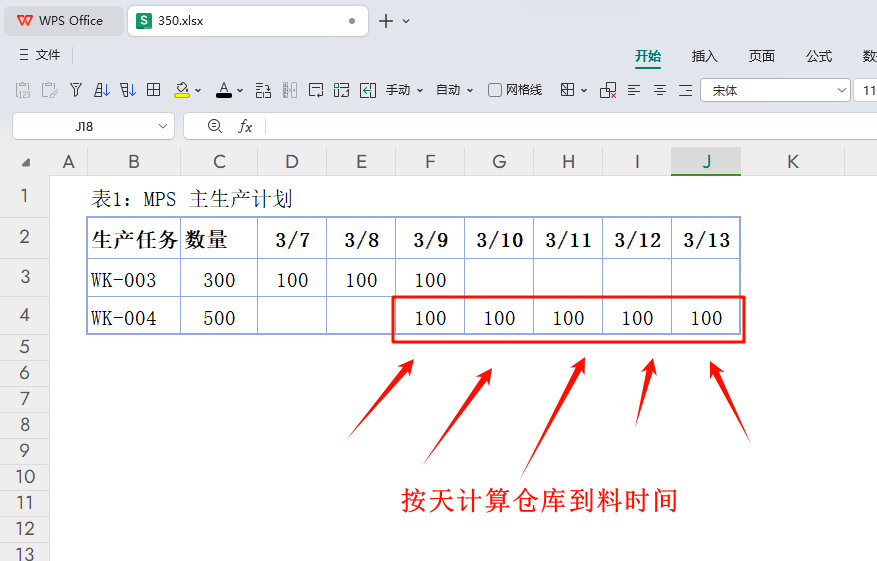Apply the yellow fill color bucket

click(182, 90)
